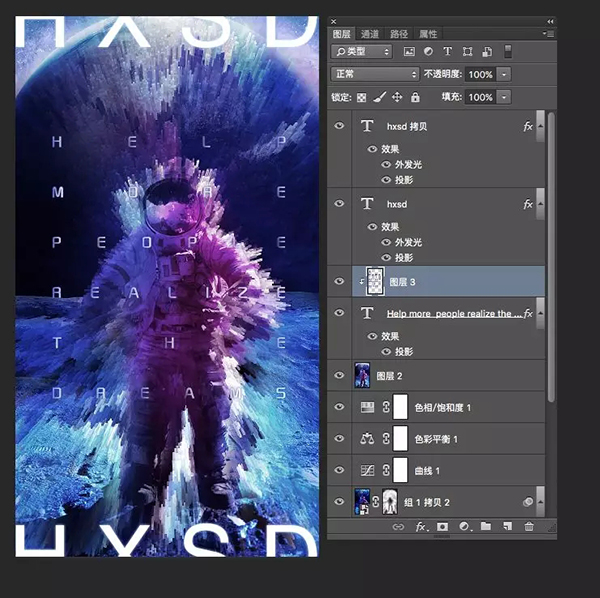Switch to the 路径 tab
Viewport: 600px width, 598px height.
[399, 34]
